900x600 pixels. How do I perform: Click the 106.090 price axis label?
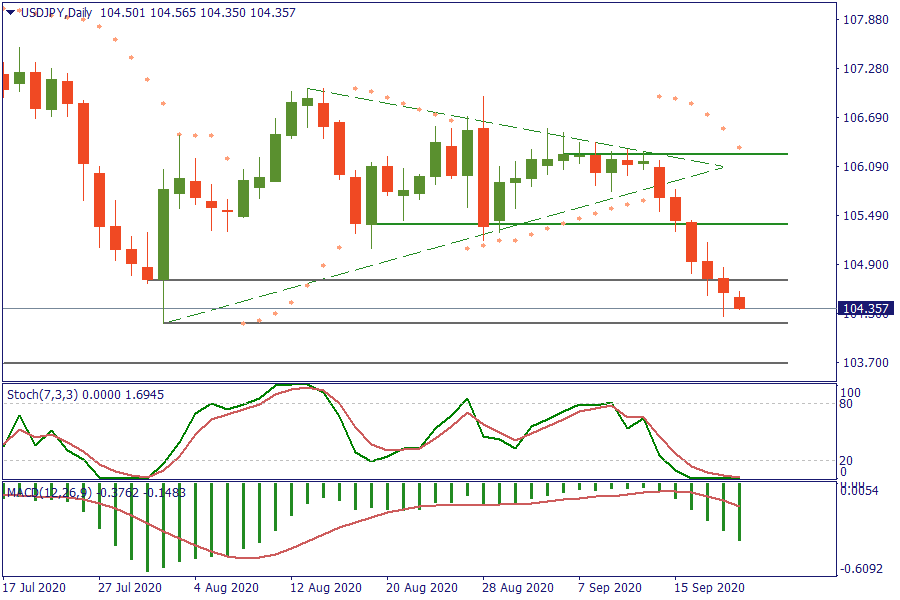point(866,167)
